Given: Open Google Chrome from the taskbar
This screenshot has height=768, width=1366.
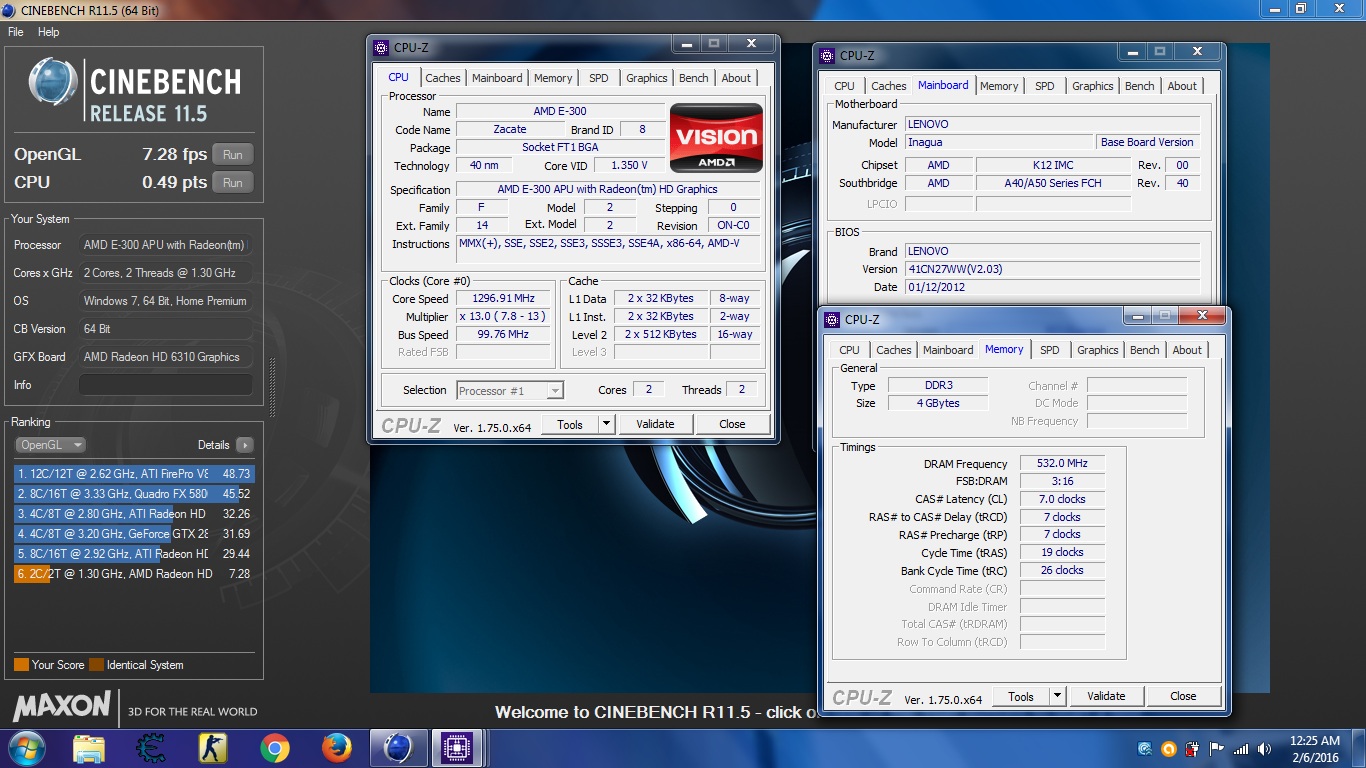Looking at the screenshot, I should coord(275,748).
